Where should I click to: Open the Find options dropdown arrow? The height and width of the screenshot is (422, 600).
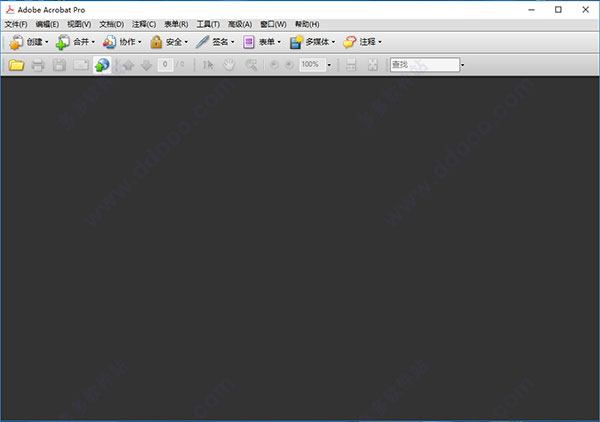click(x=462, y=65)
